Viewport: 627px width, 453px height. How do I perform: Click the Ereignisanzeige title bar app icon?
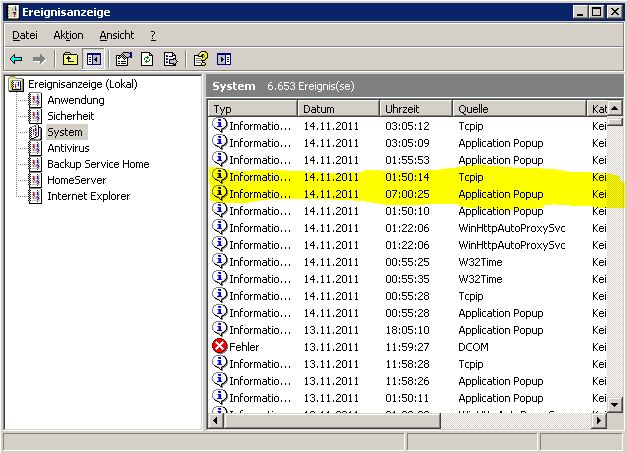pyautogui.click(x=13, y=12)
